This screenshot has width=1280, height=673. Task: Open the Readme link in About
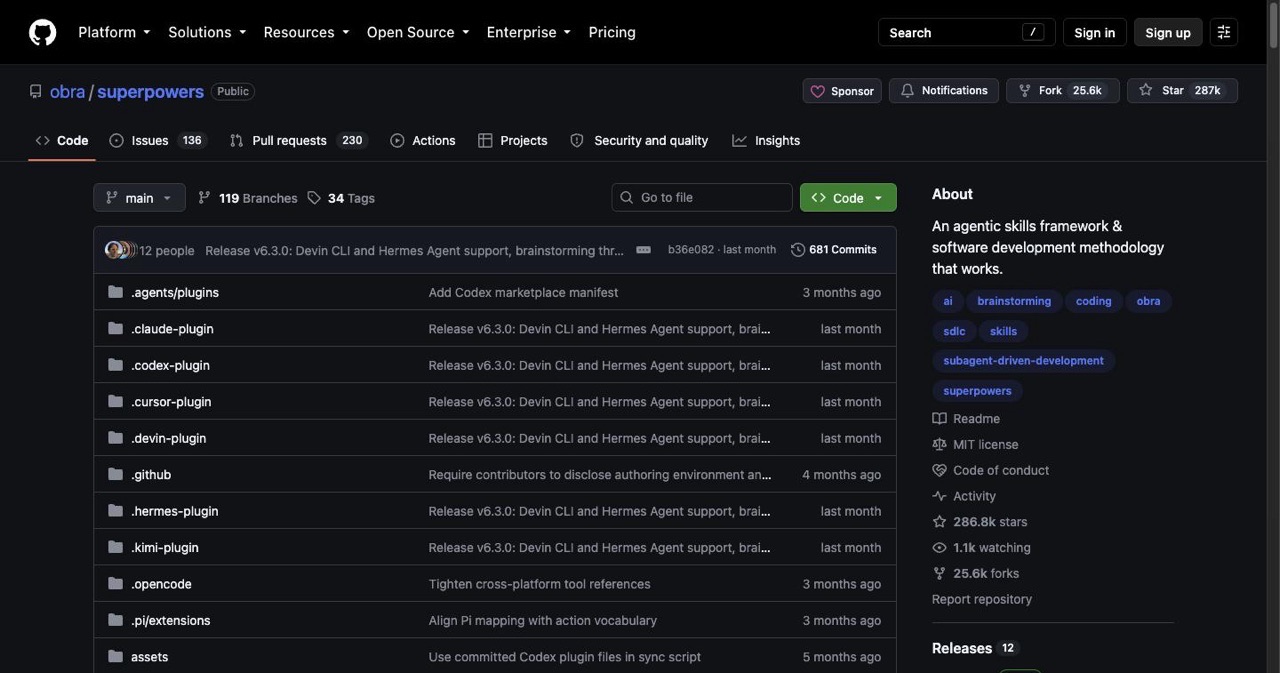[966, 419]
